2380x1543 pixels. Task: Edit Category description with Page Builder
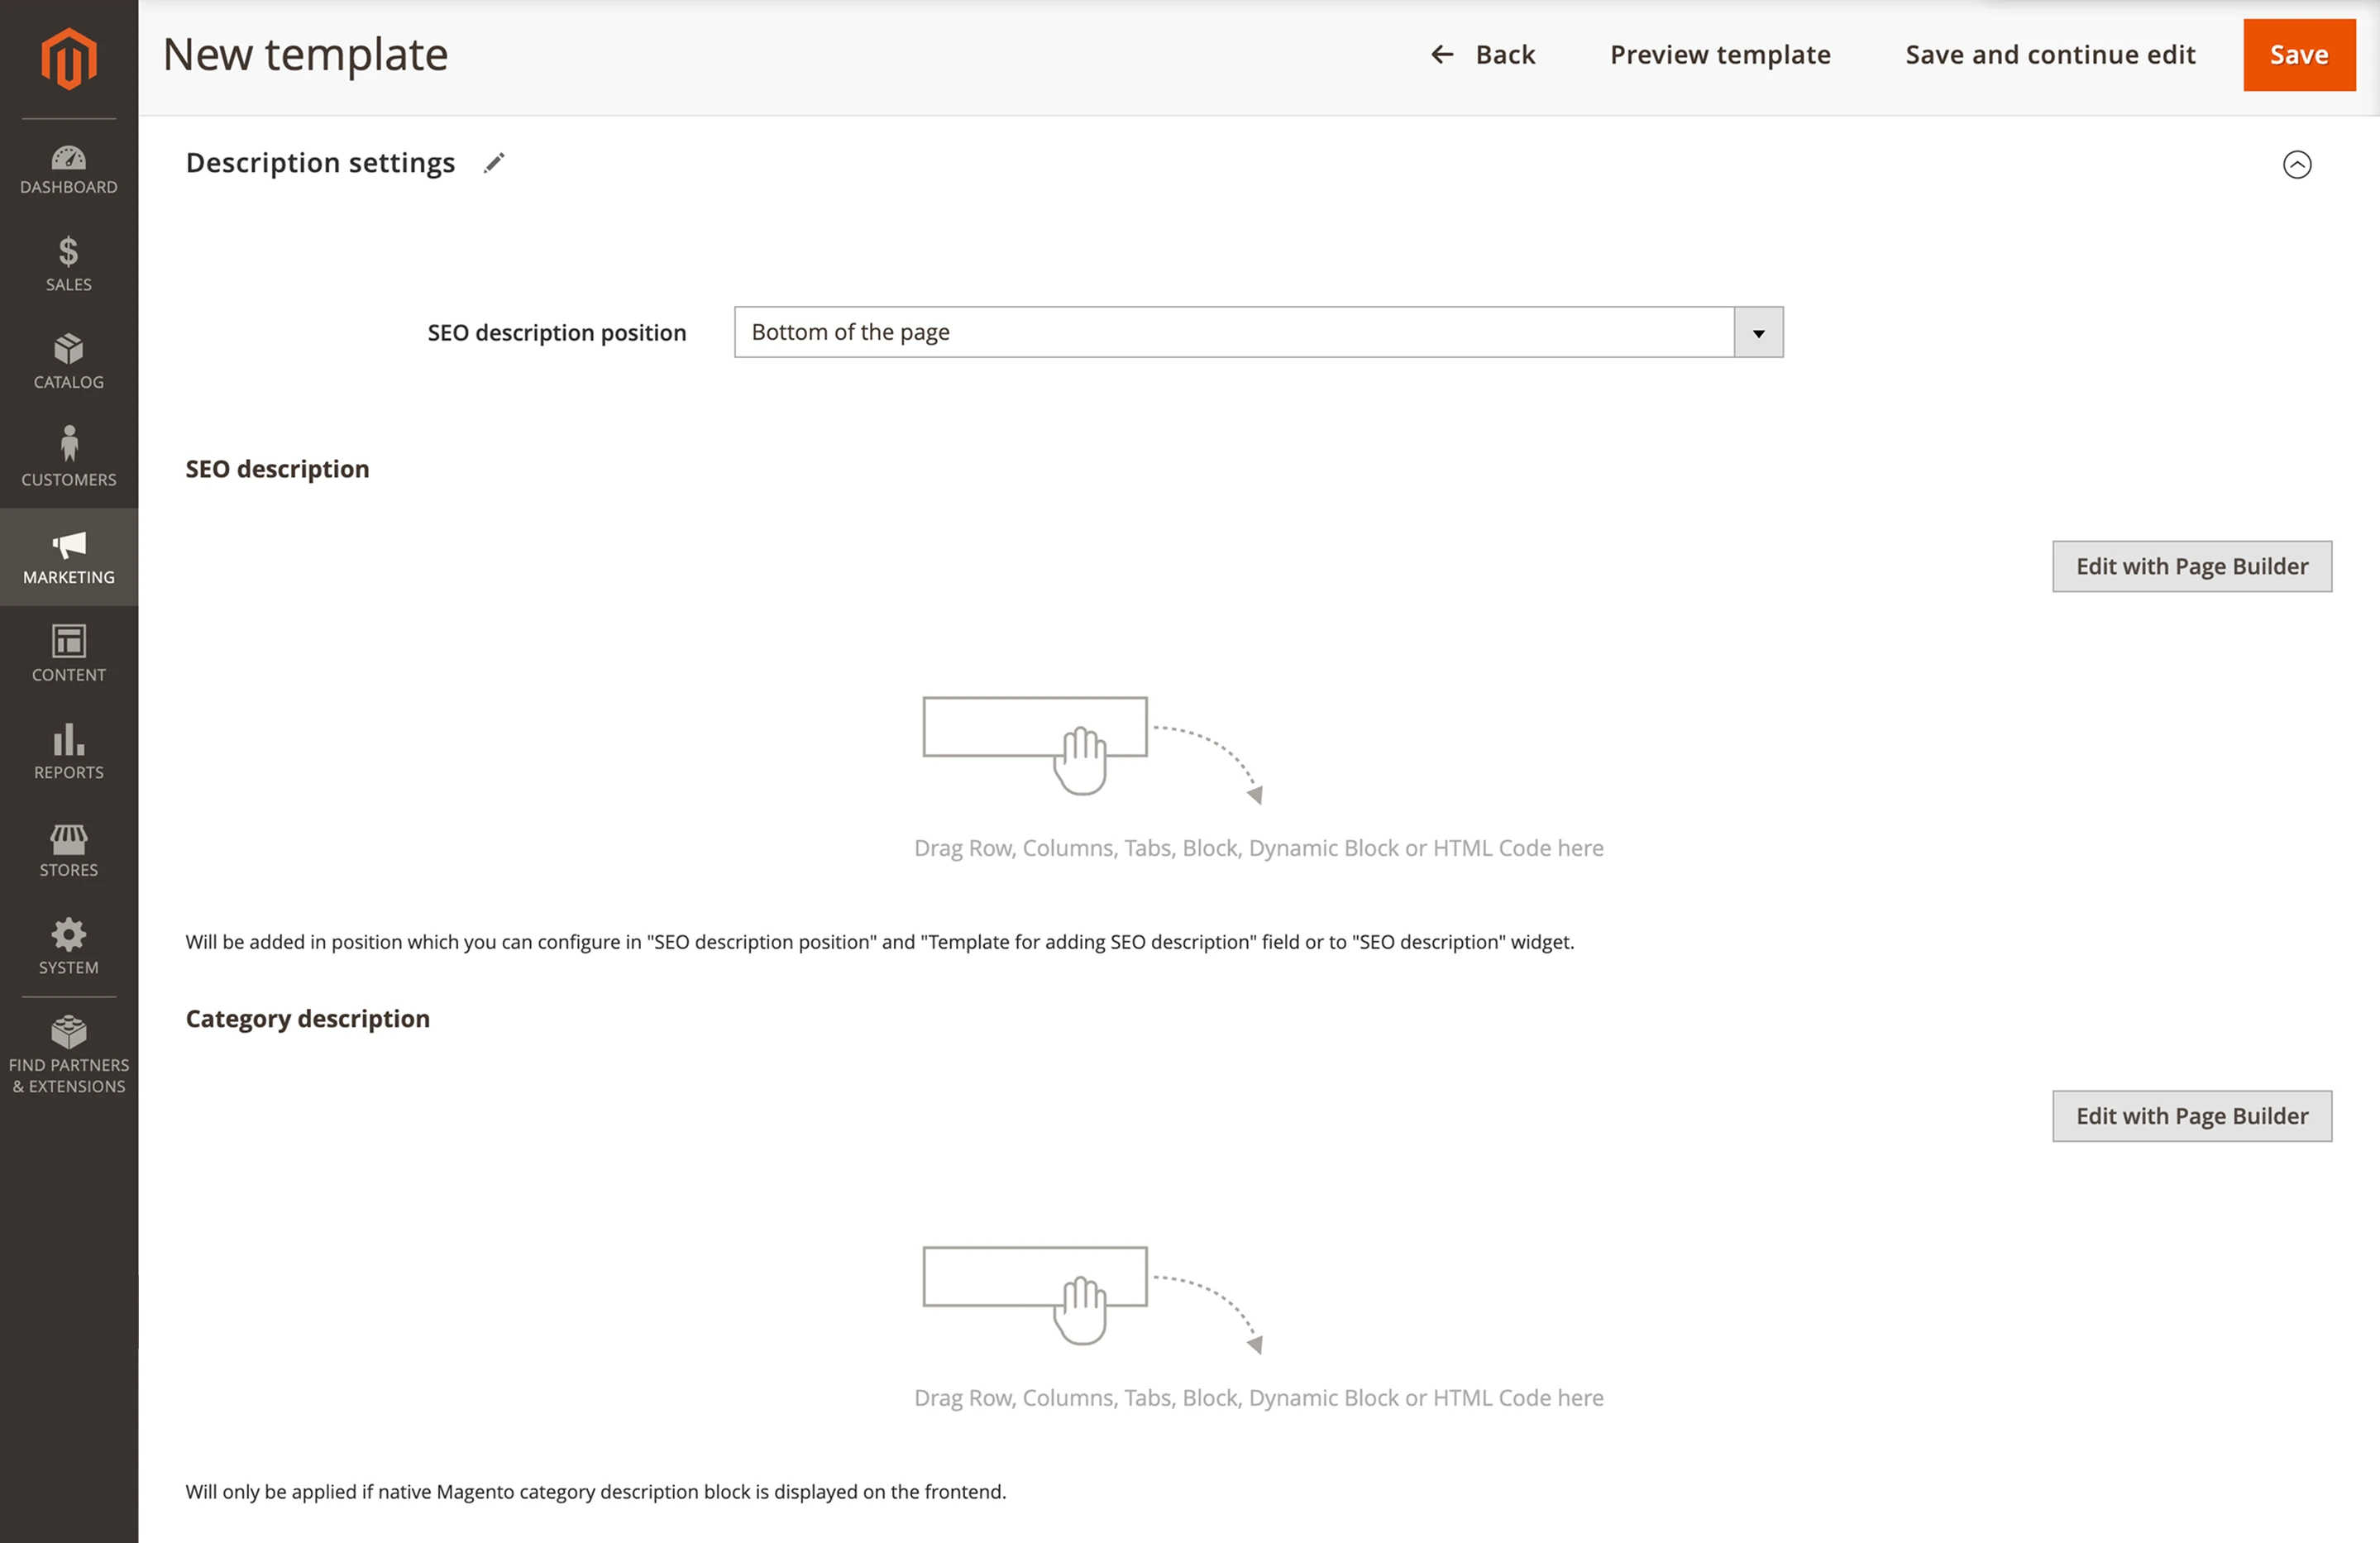point(2192,1115)
